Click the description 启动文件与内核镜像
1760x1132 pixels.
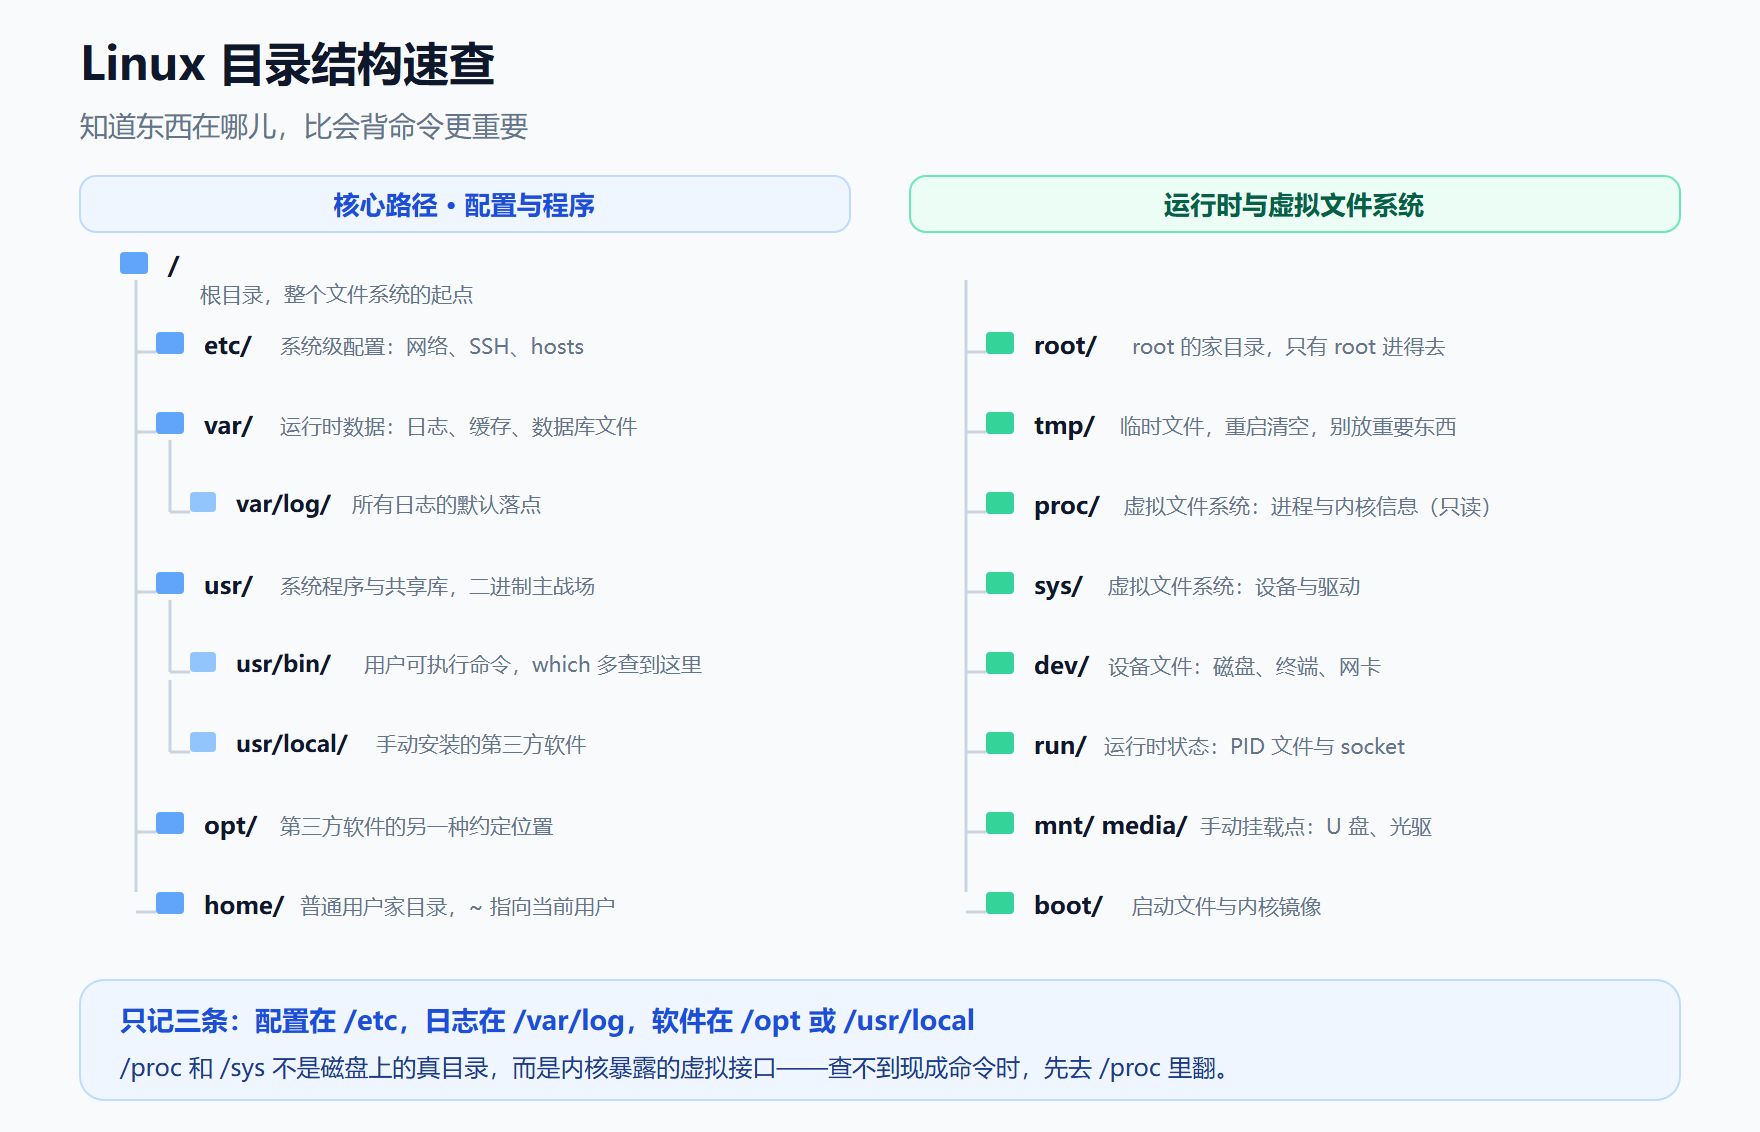1226,907
